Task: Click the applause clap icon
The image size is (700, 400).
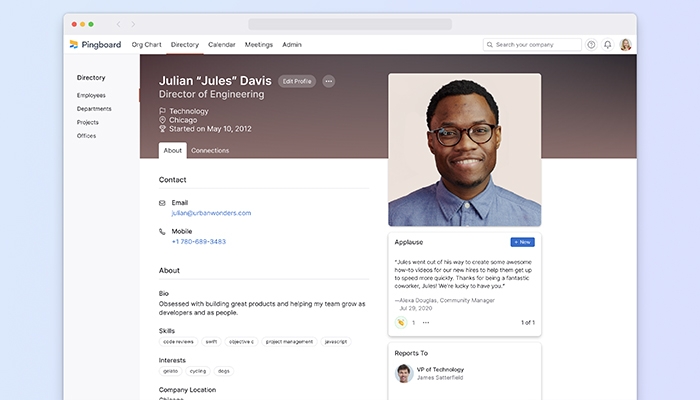Action: coord(401,322)
